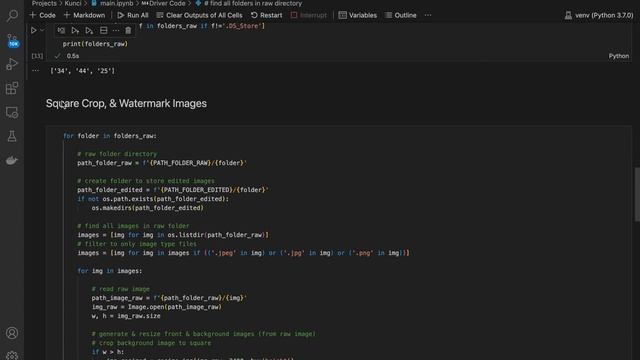Click the line 'for img in images:'
Image resolution: width=640 pixels, height=360 pixels.
click(x=110, y=271)
